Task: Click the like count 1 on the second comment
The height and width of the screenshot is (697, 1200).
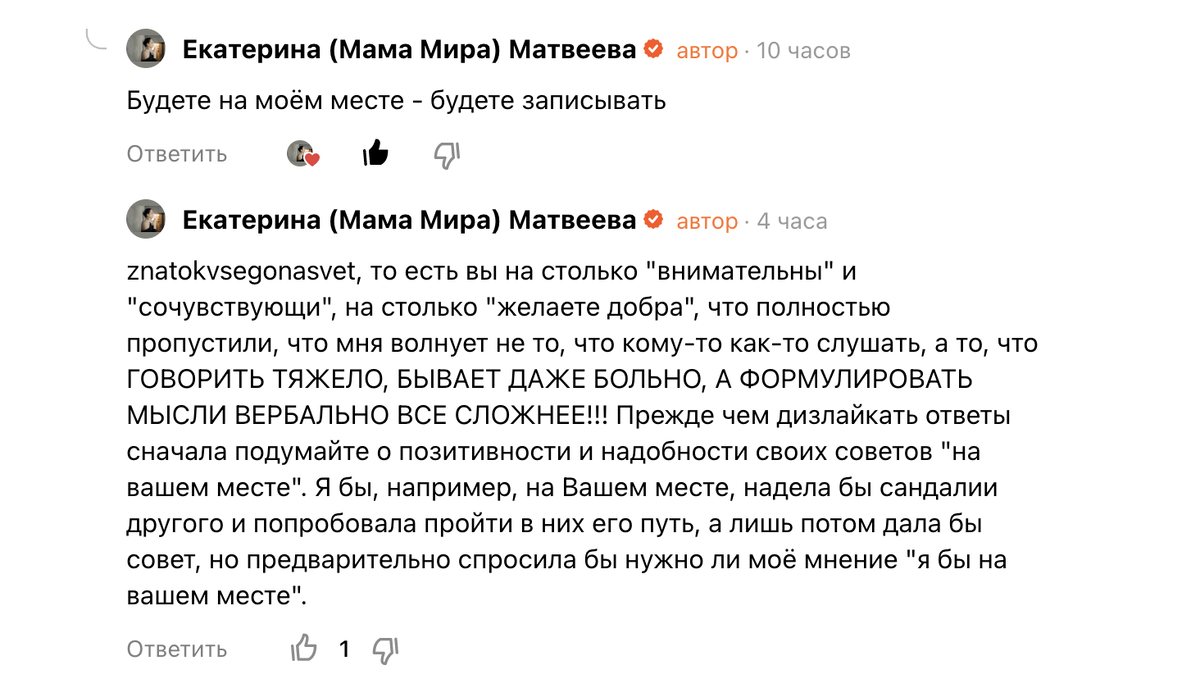Action: point(344,648)
